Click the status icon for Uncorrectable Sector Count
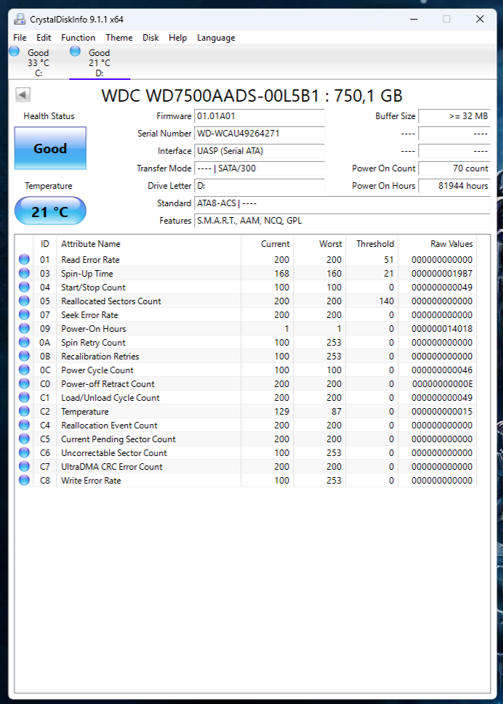The height and width of the screenshot is (704, 503). pyautogui.click(x=24, y=453)
